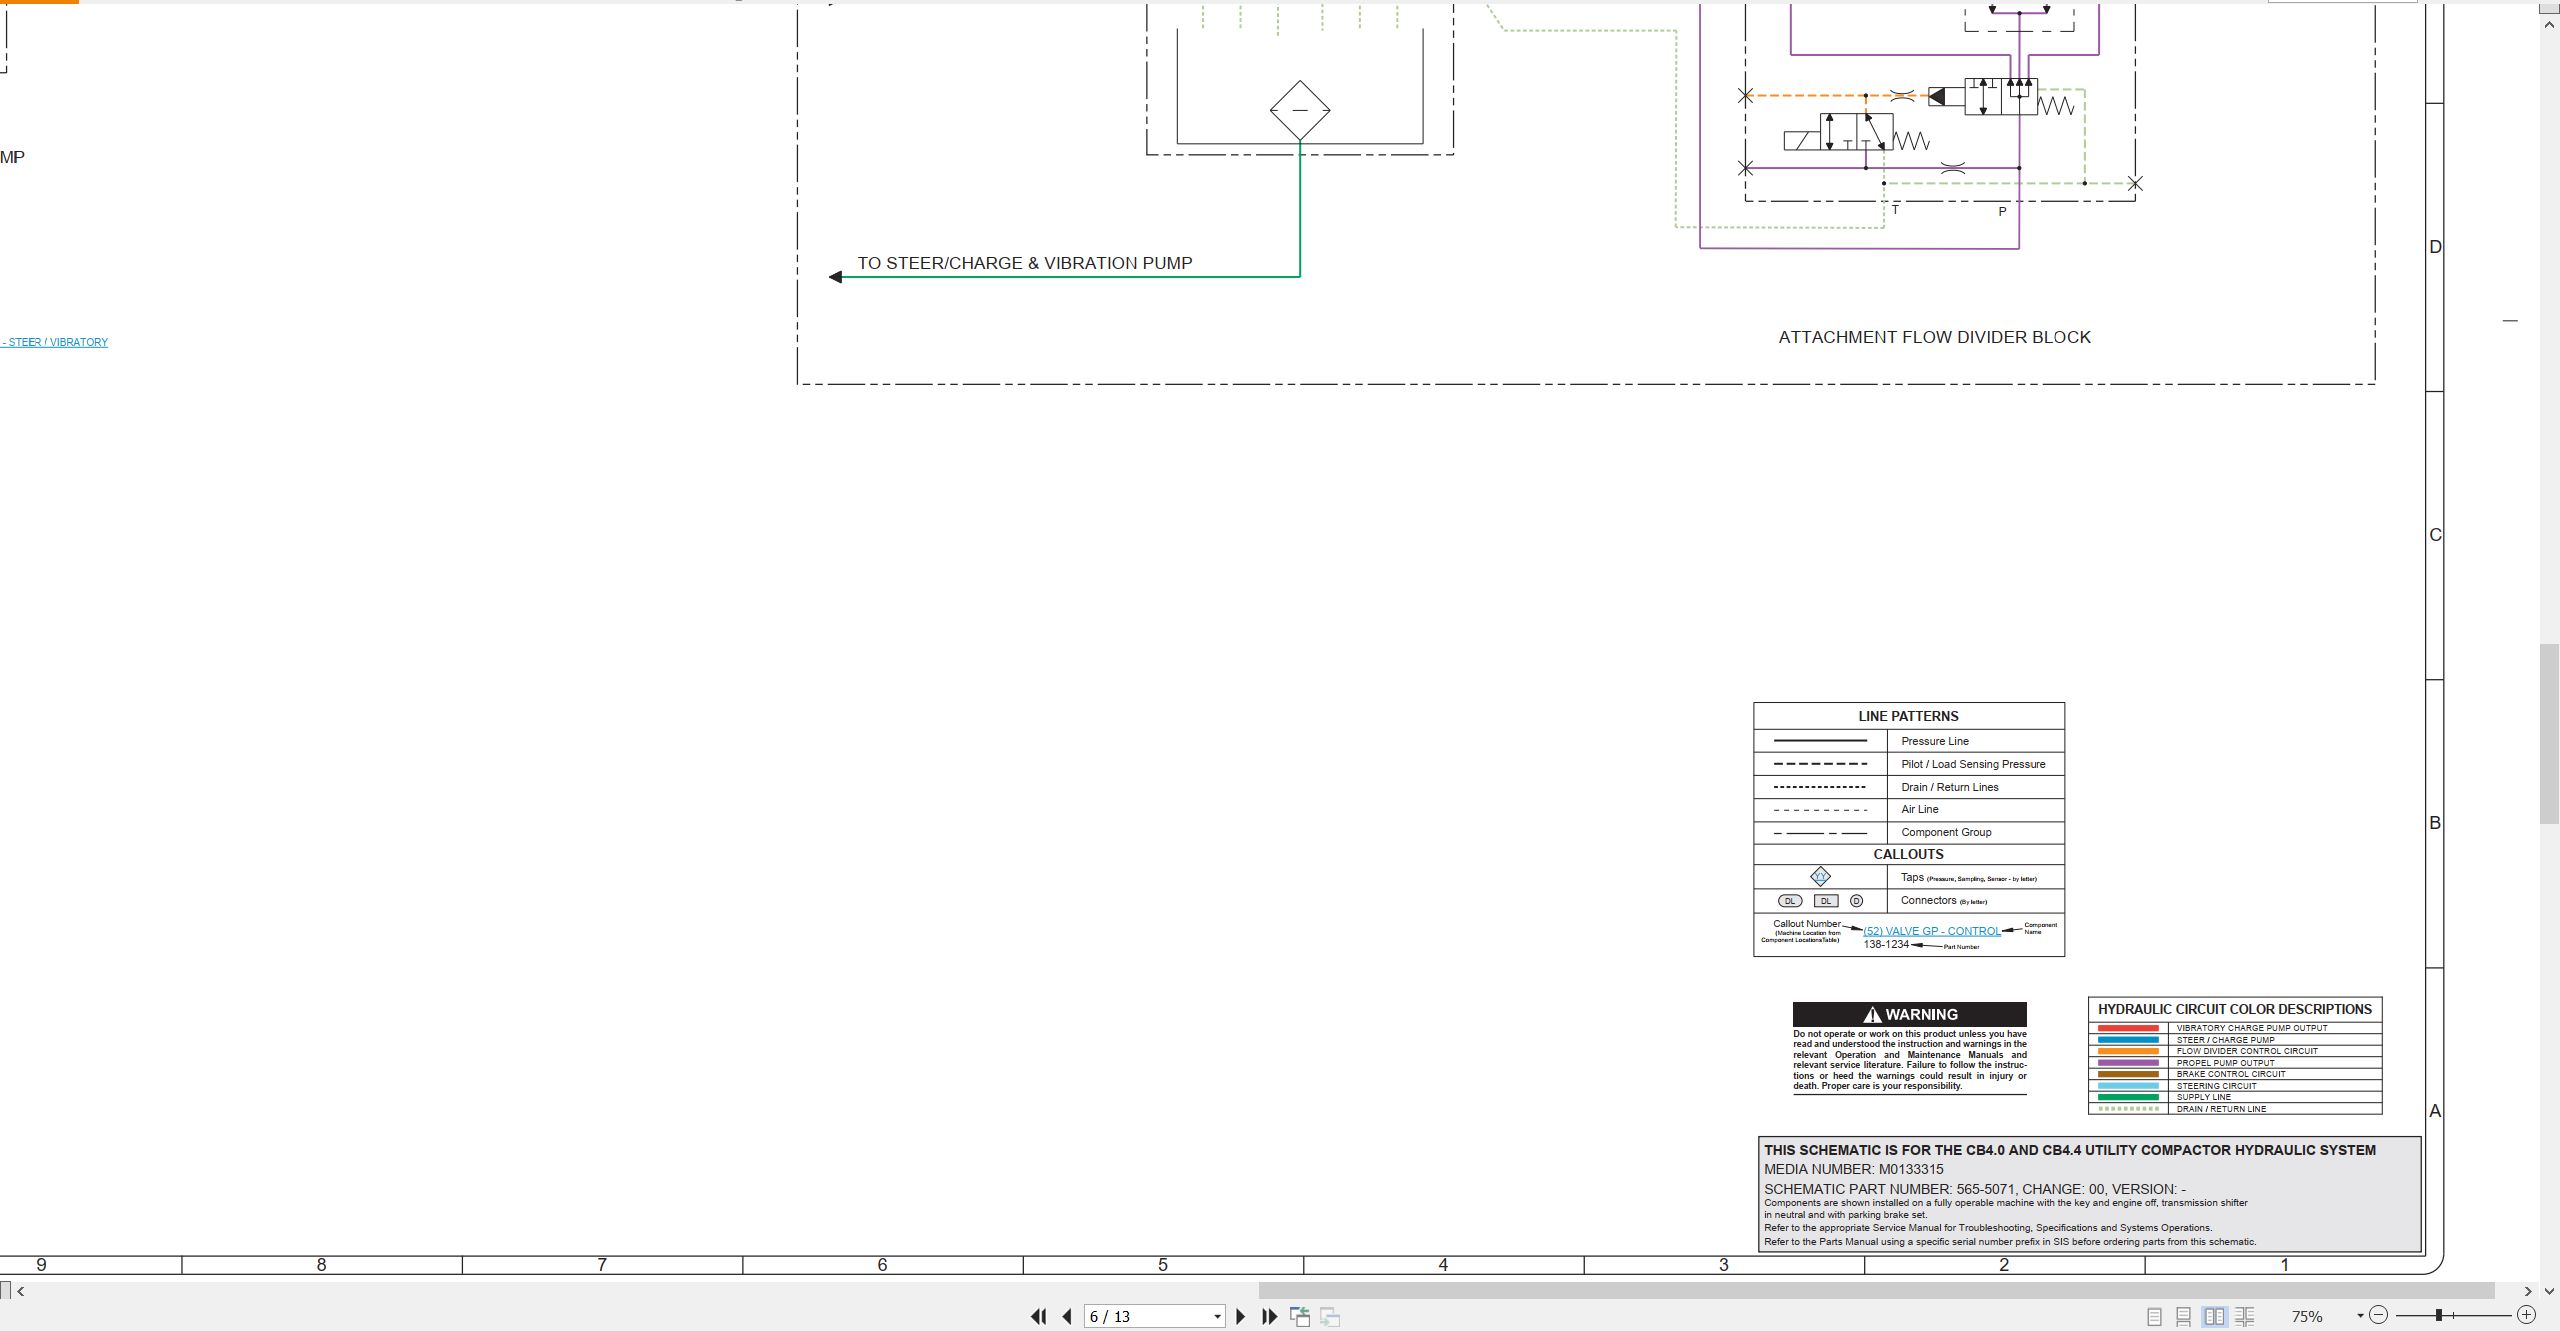This screenshot has width=2560, height=1331.
Task: Click the 'BRAKE CONTROL CIRCUIT' description text
Action: click(2231, 1074)
